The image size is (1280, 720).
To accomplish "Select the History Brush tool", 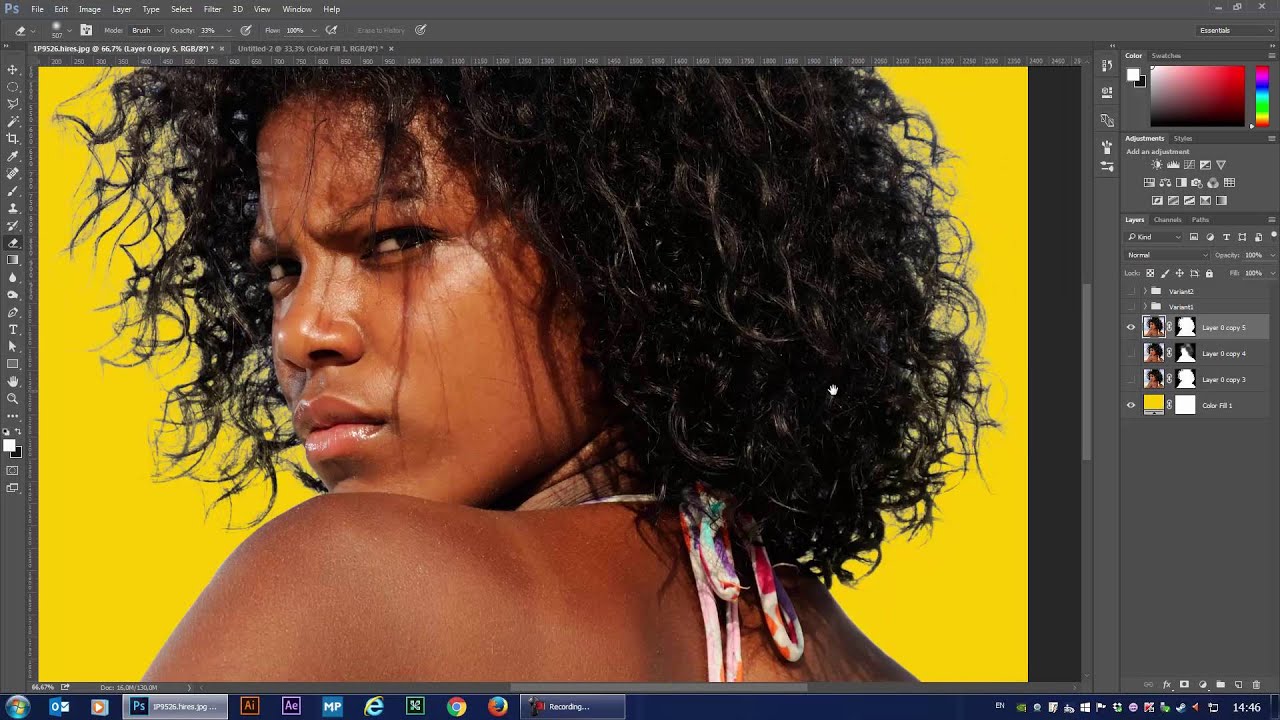I will coord(13,225).
